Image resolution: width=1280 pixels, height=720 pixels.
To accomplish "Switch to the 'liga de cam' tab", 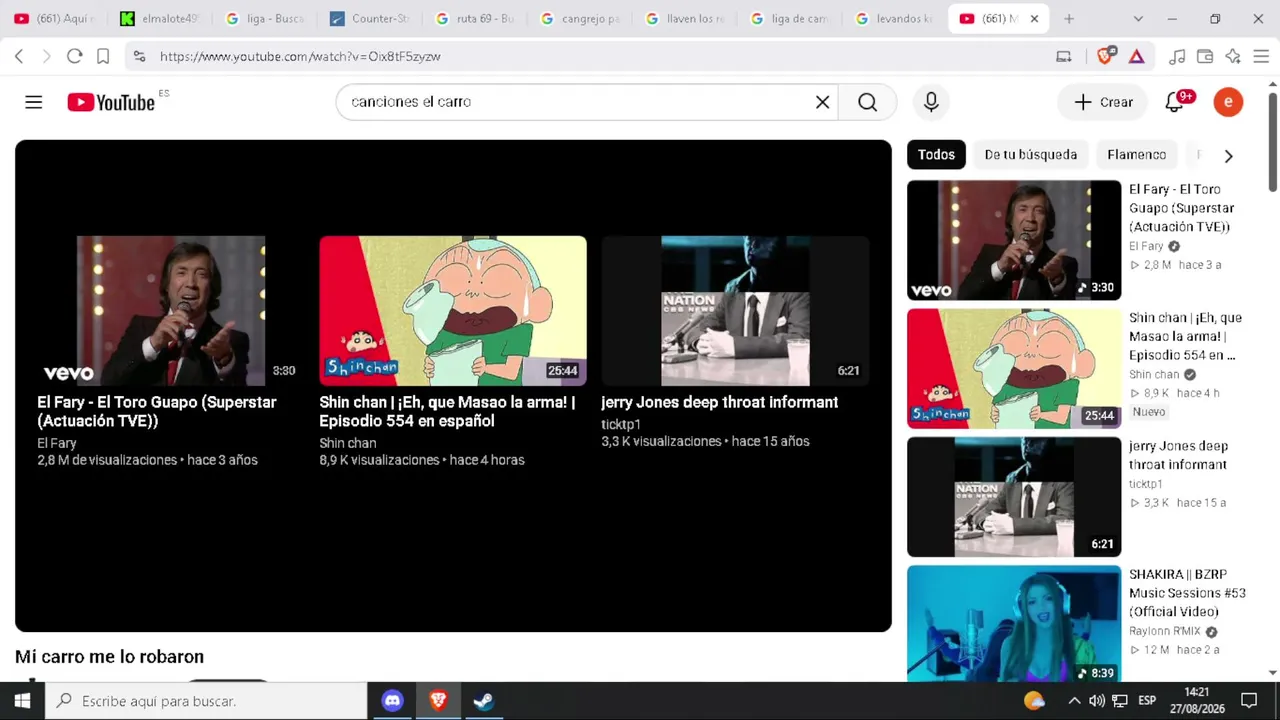I will [x=790, y=19].
